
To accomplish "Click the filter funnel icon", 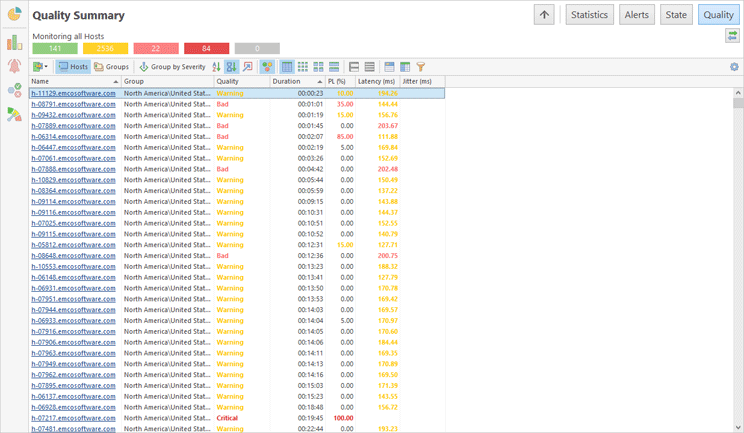I will [x=421, y=67].
